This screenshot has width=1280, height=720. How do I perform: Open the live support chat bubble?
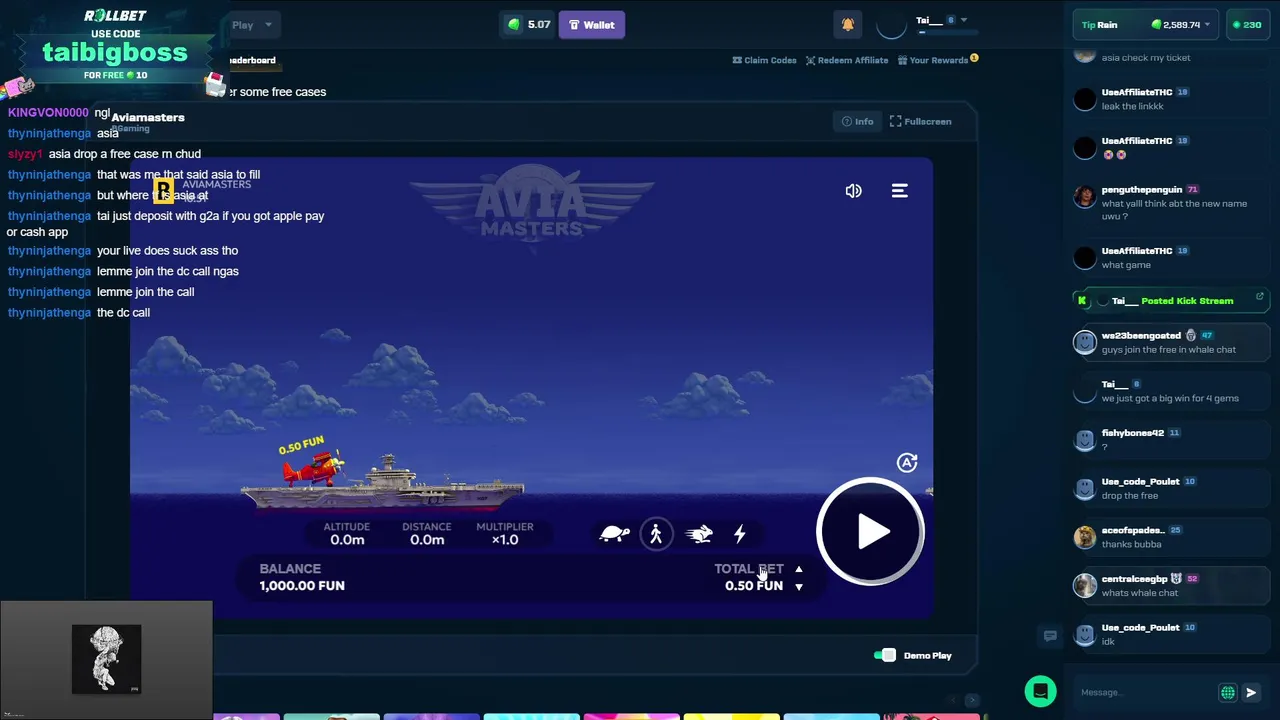1040,691
